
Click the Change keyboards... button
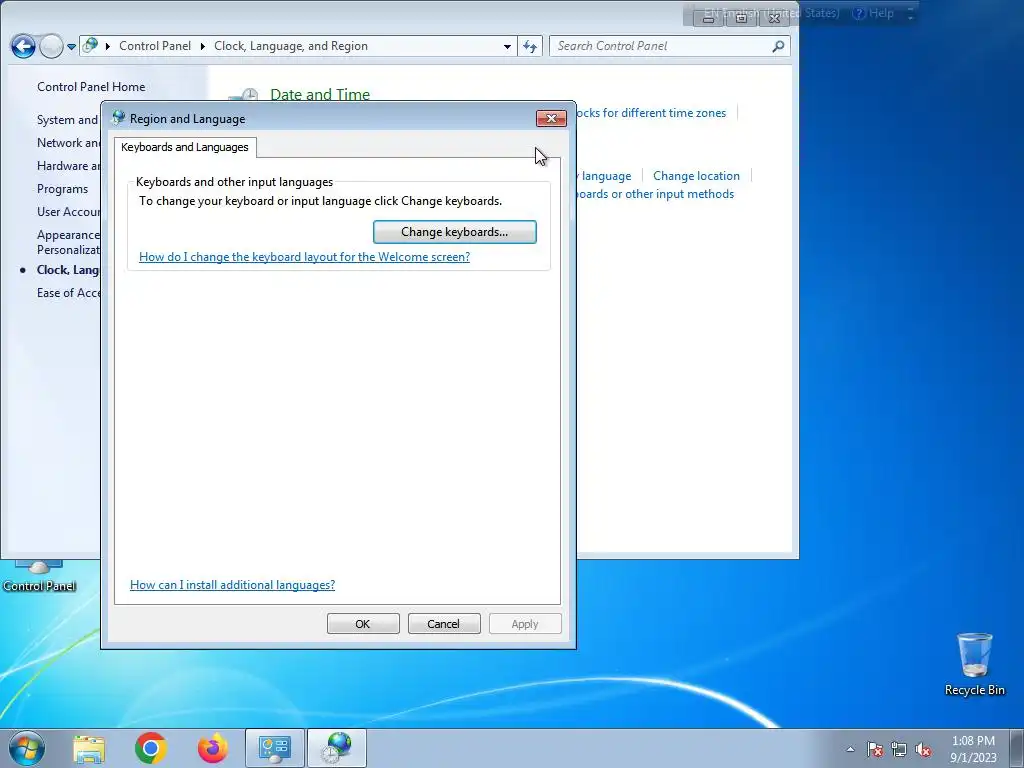[455, 232]
